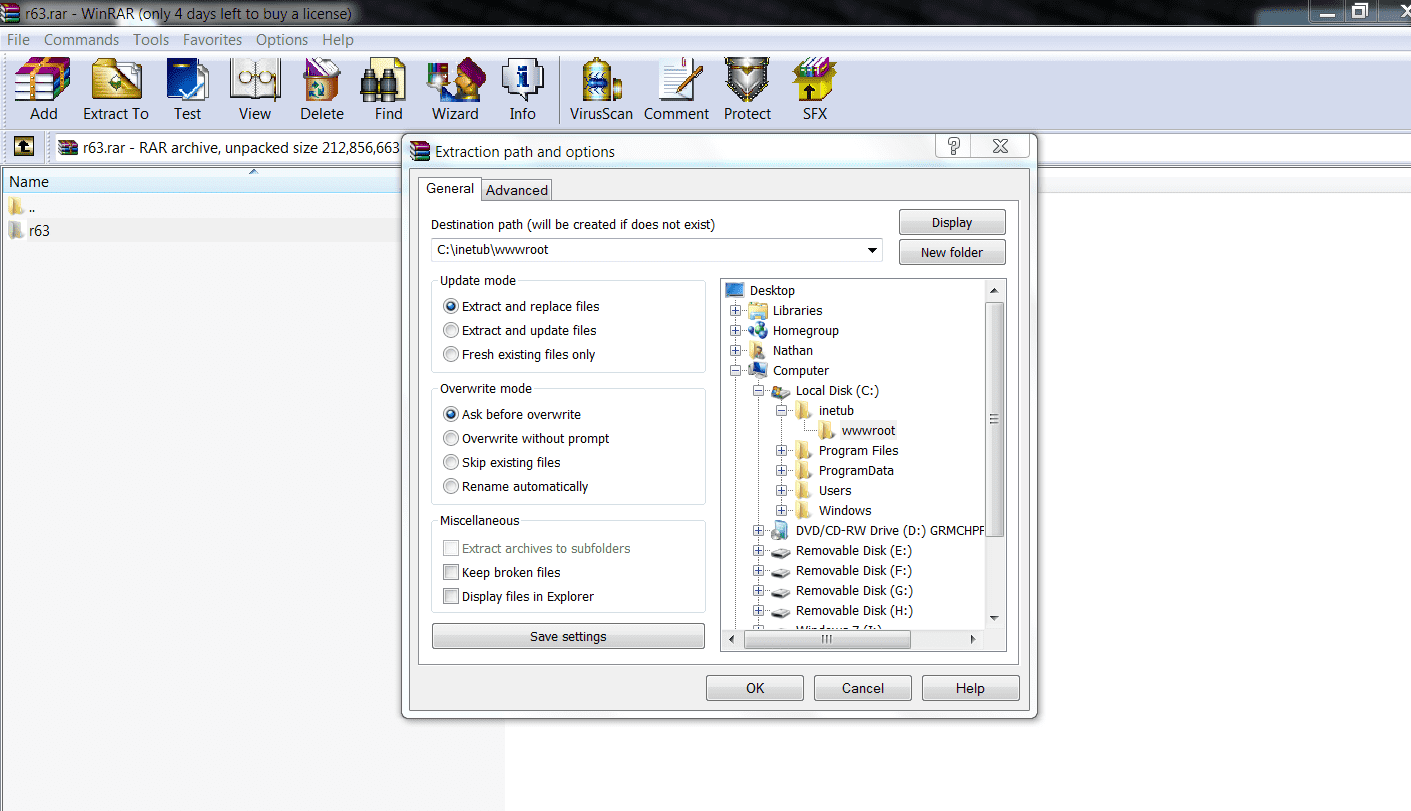Select Ask before overwrite
1411x811 pixels.
coord(511,414)
